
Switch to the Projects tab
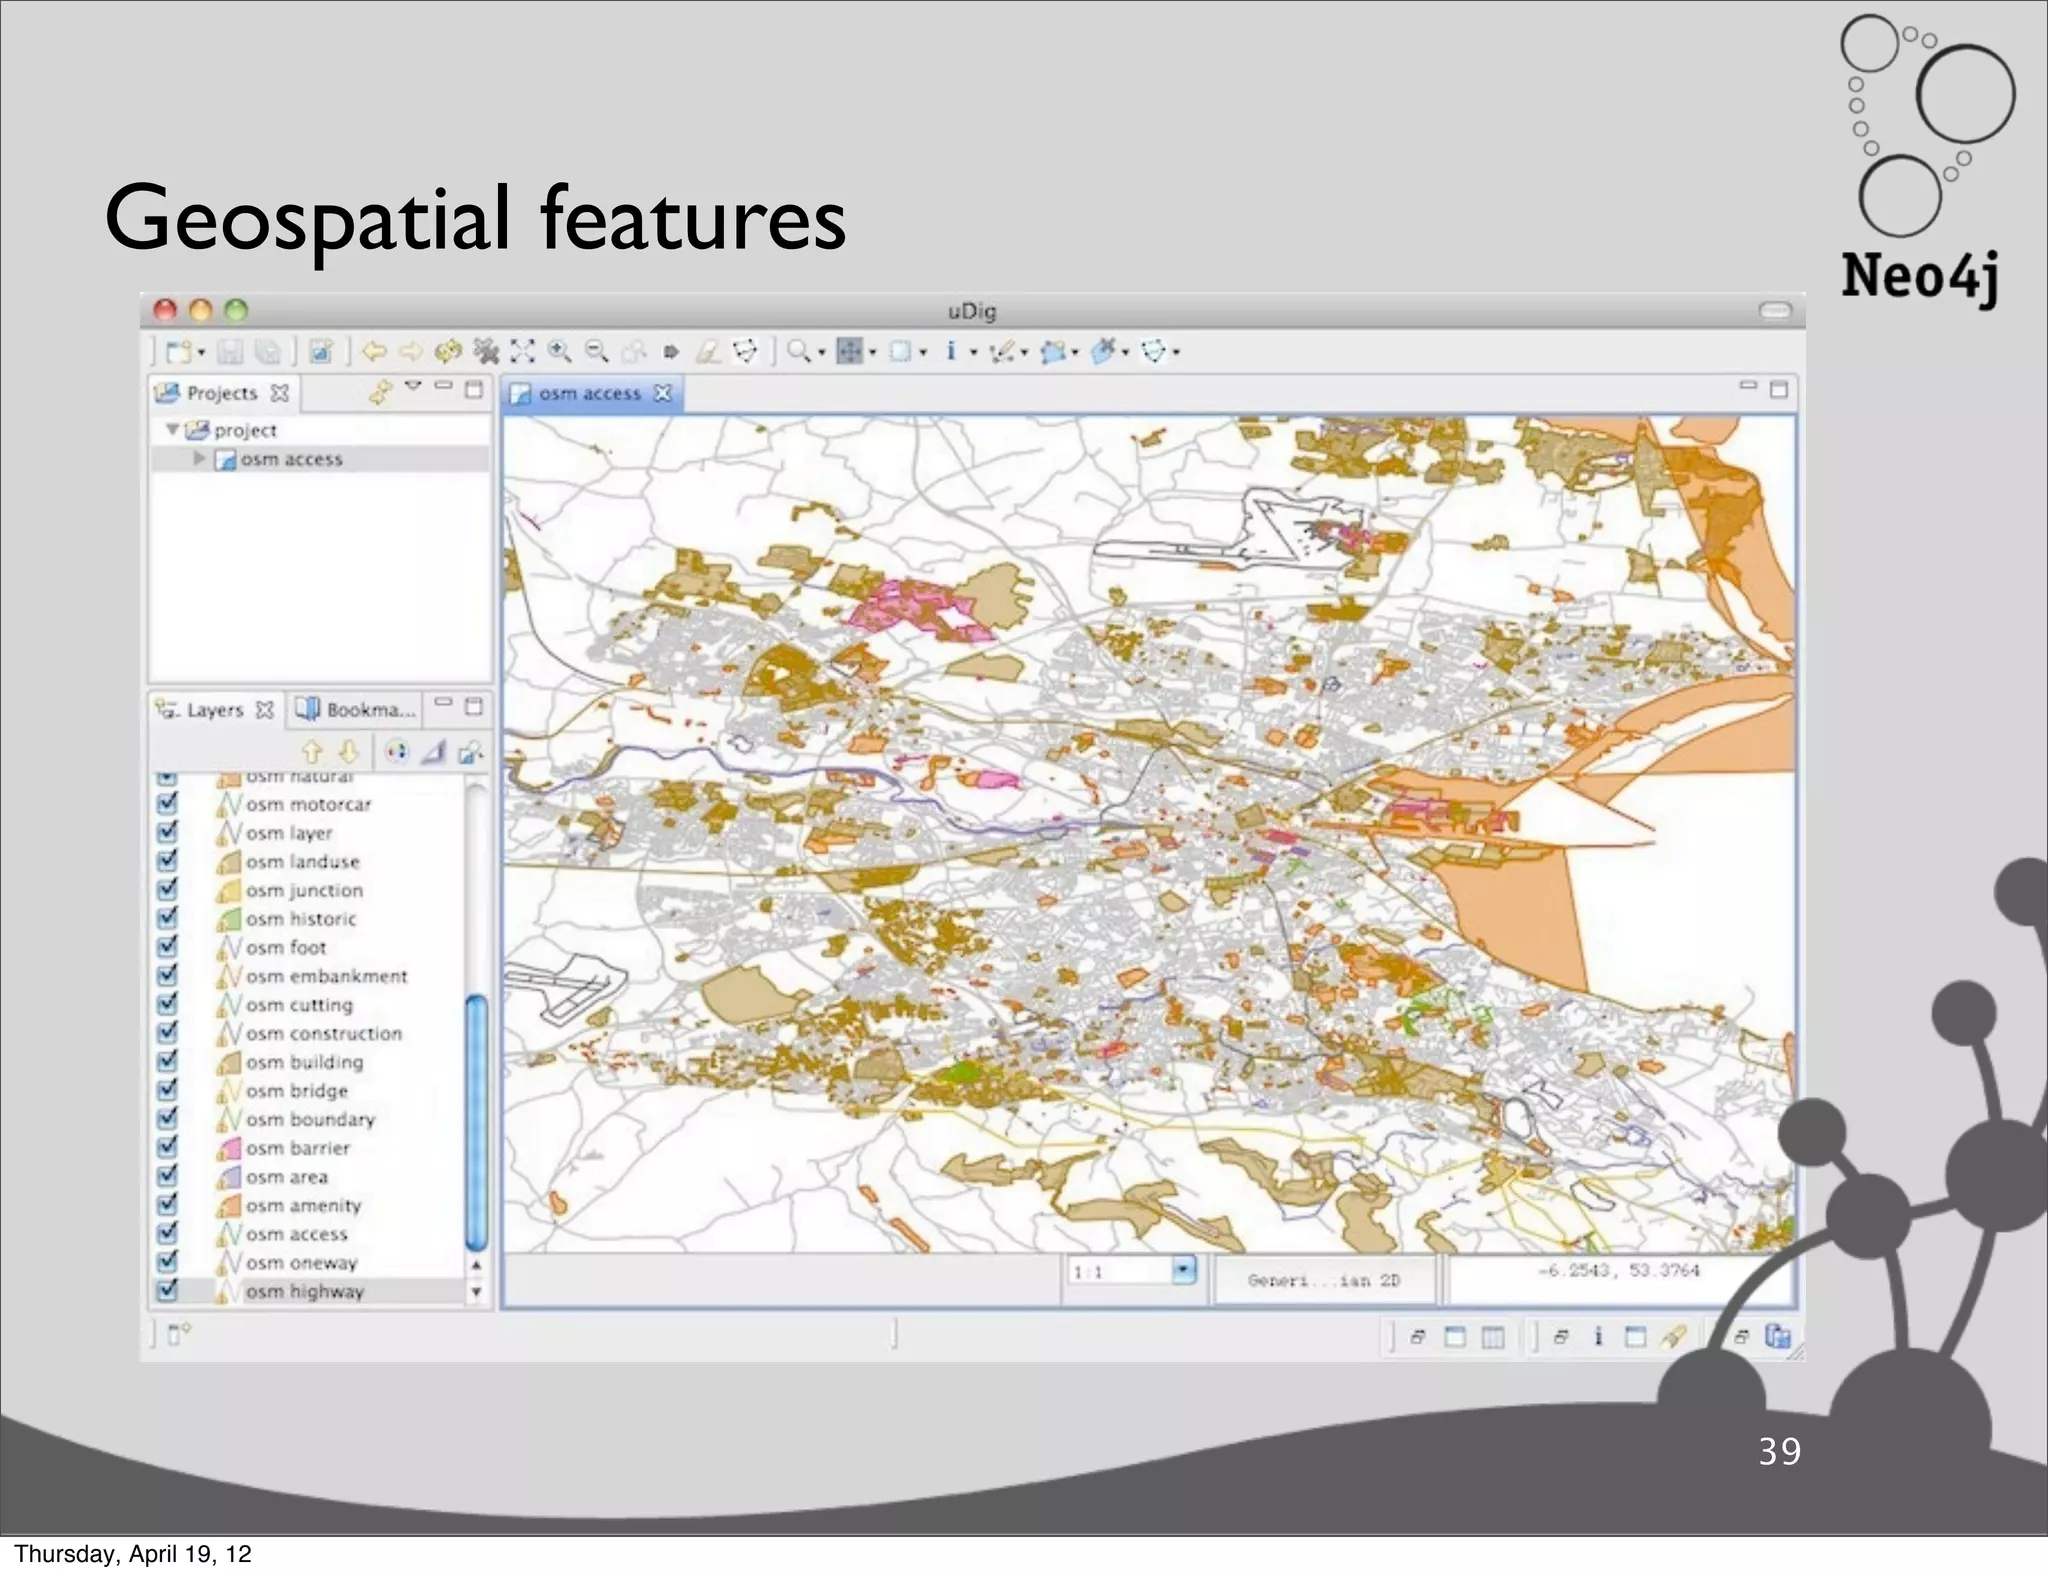(222, 393)
